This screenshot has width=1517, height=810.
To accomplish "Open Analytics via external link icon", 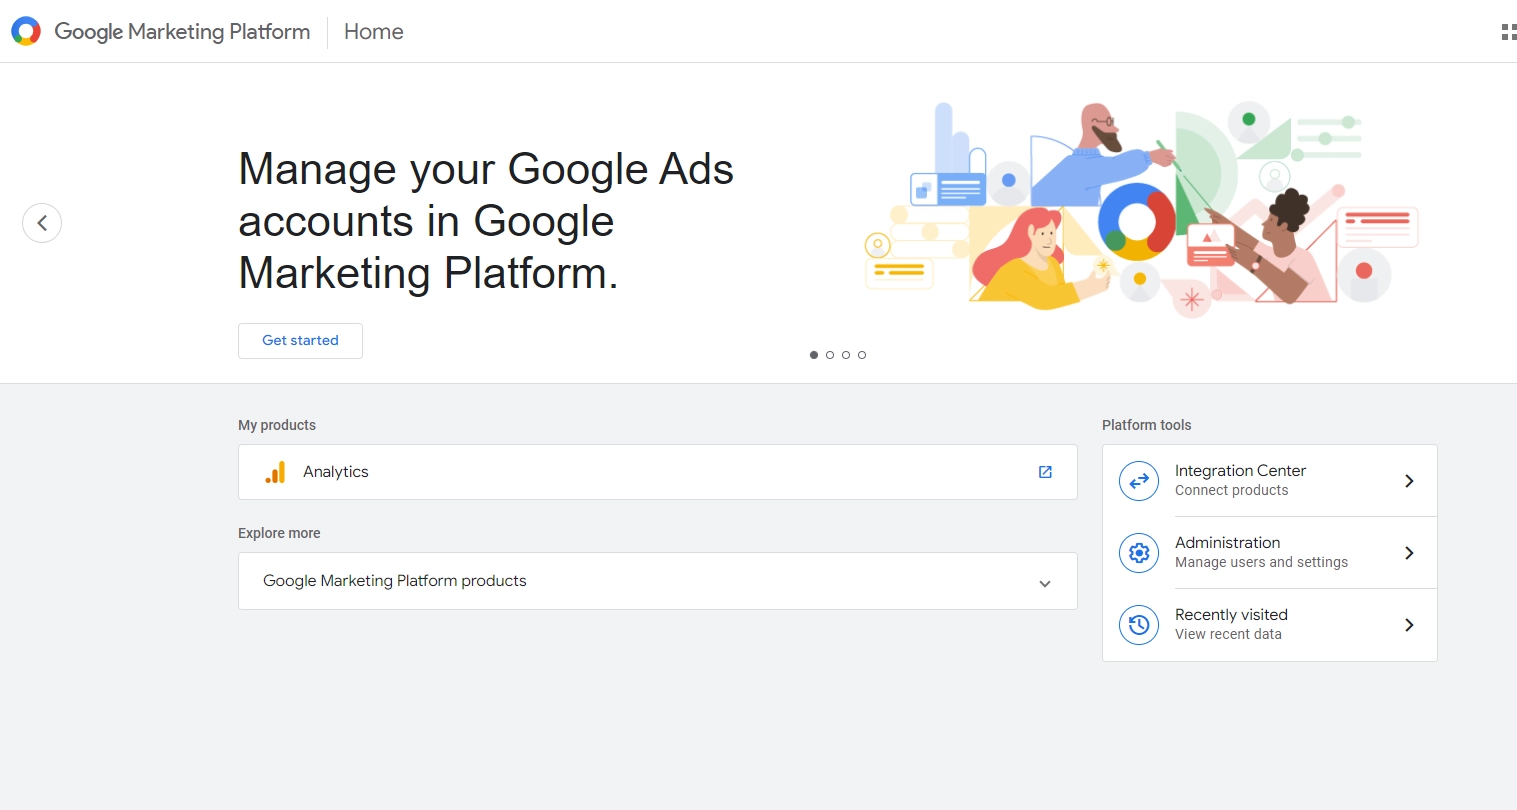I will tap(1045, 472).
